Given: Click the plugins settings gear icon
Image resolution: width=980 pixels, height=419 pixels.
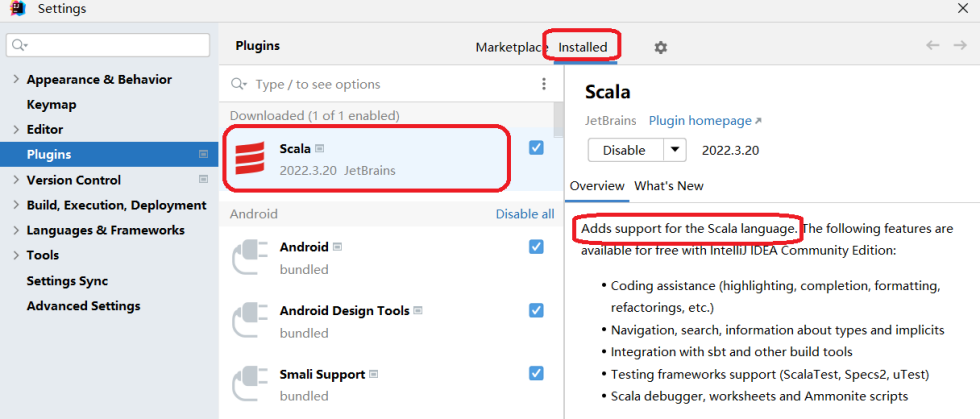Looking at the screenshot, I should tap(660, 47).
